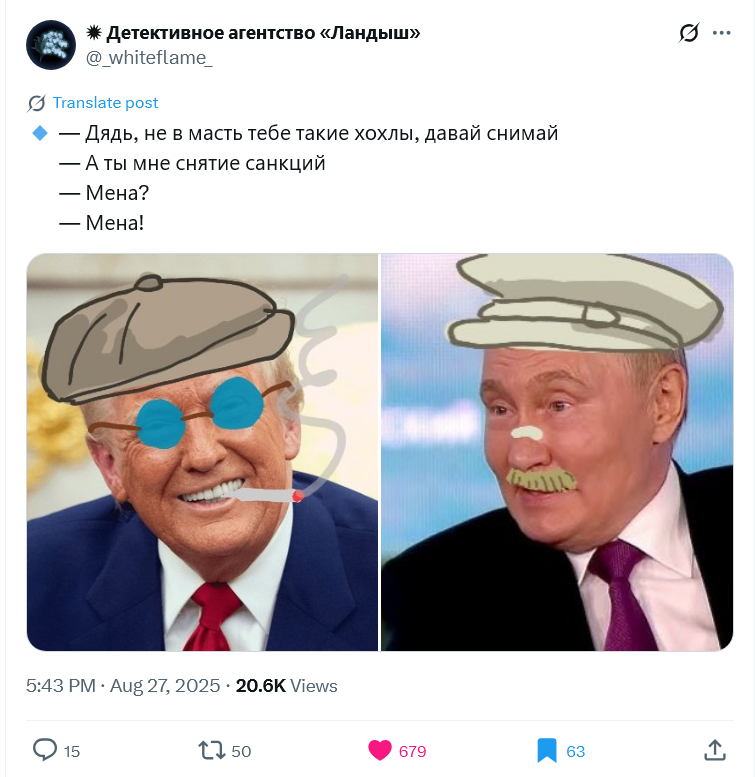Click the 679 likes count
Screen dimensions: 755x777
[x=412, y=751]
